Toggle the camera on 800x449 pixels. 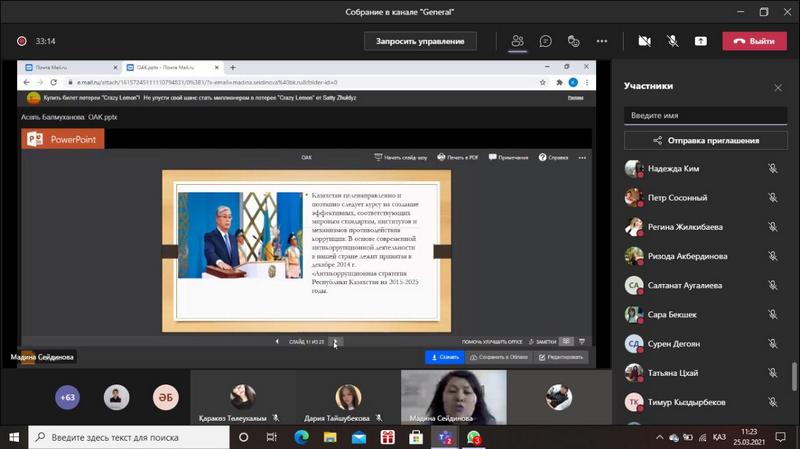(x=644, y=41)
